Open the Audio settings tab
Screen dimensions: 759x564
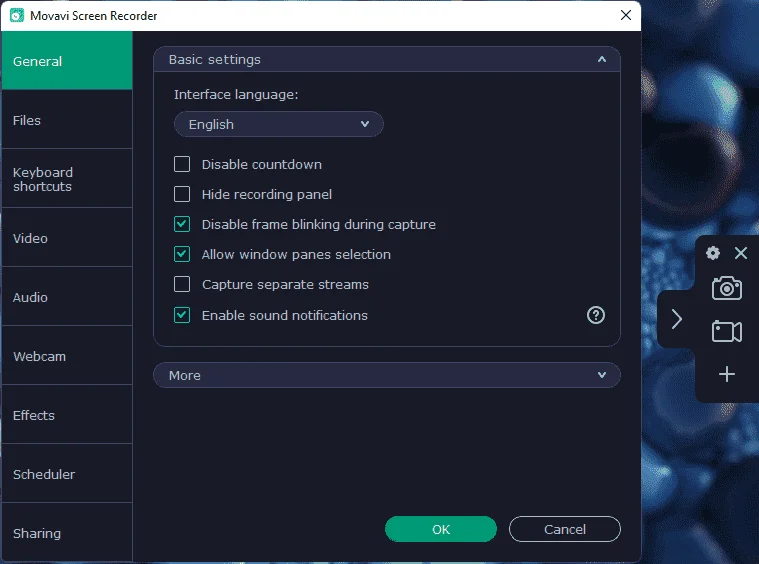[x=67, y=297]
